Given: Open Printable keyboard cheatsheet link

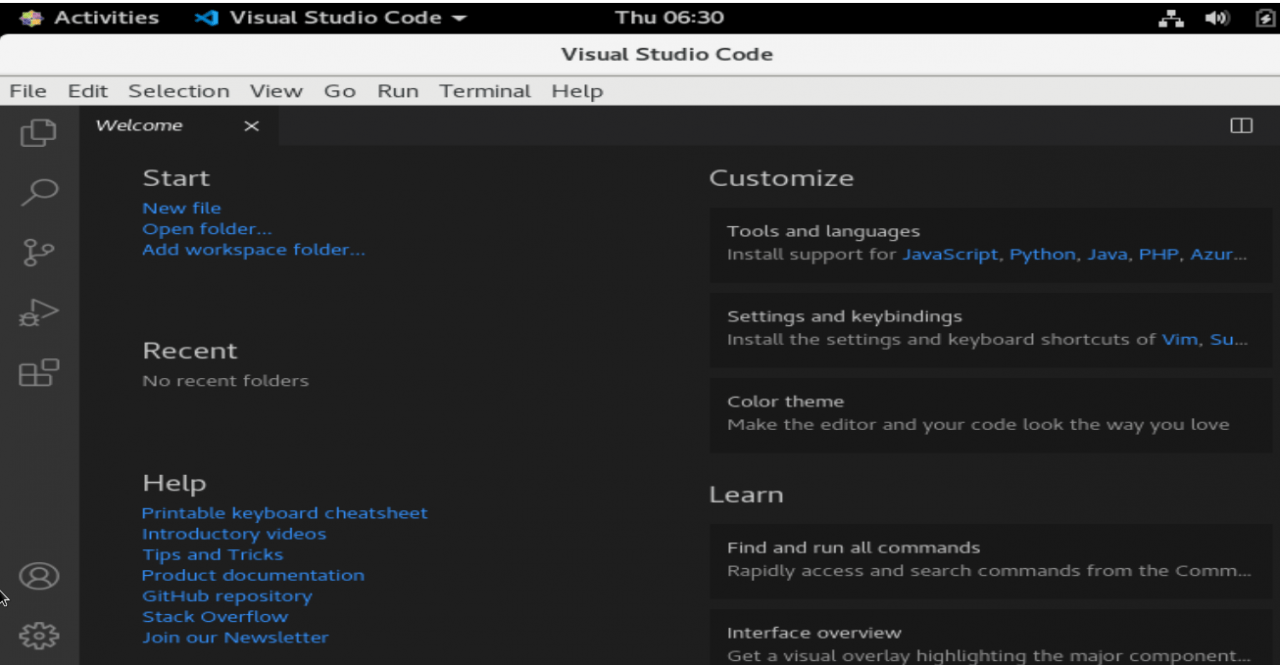Looking at the screenshot, I should coord(285,513).
